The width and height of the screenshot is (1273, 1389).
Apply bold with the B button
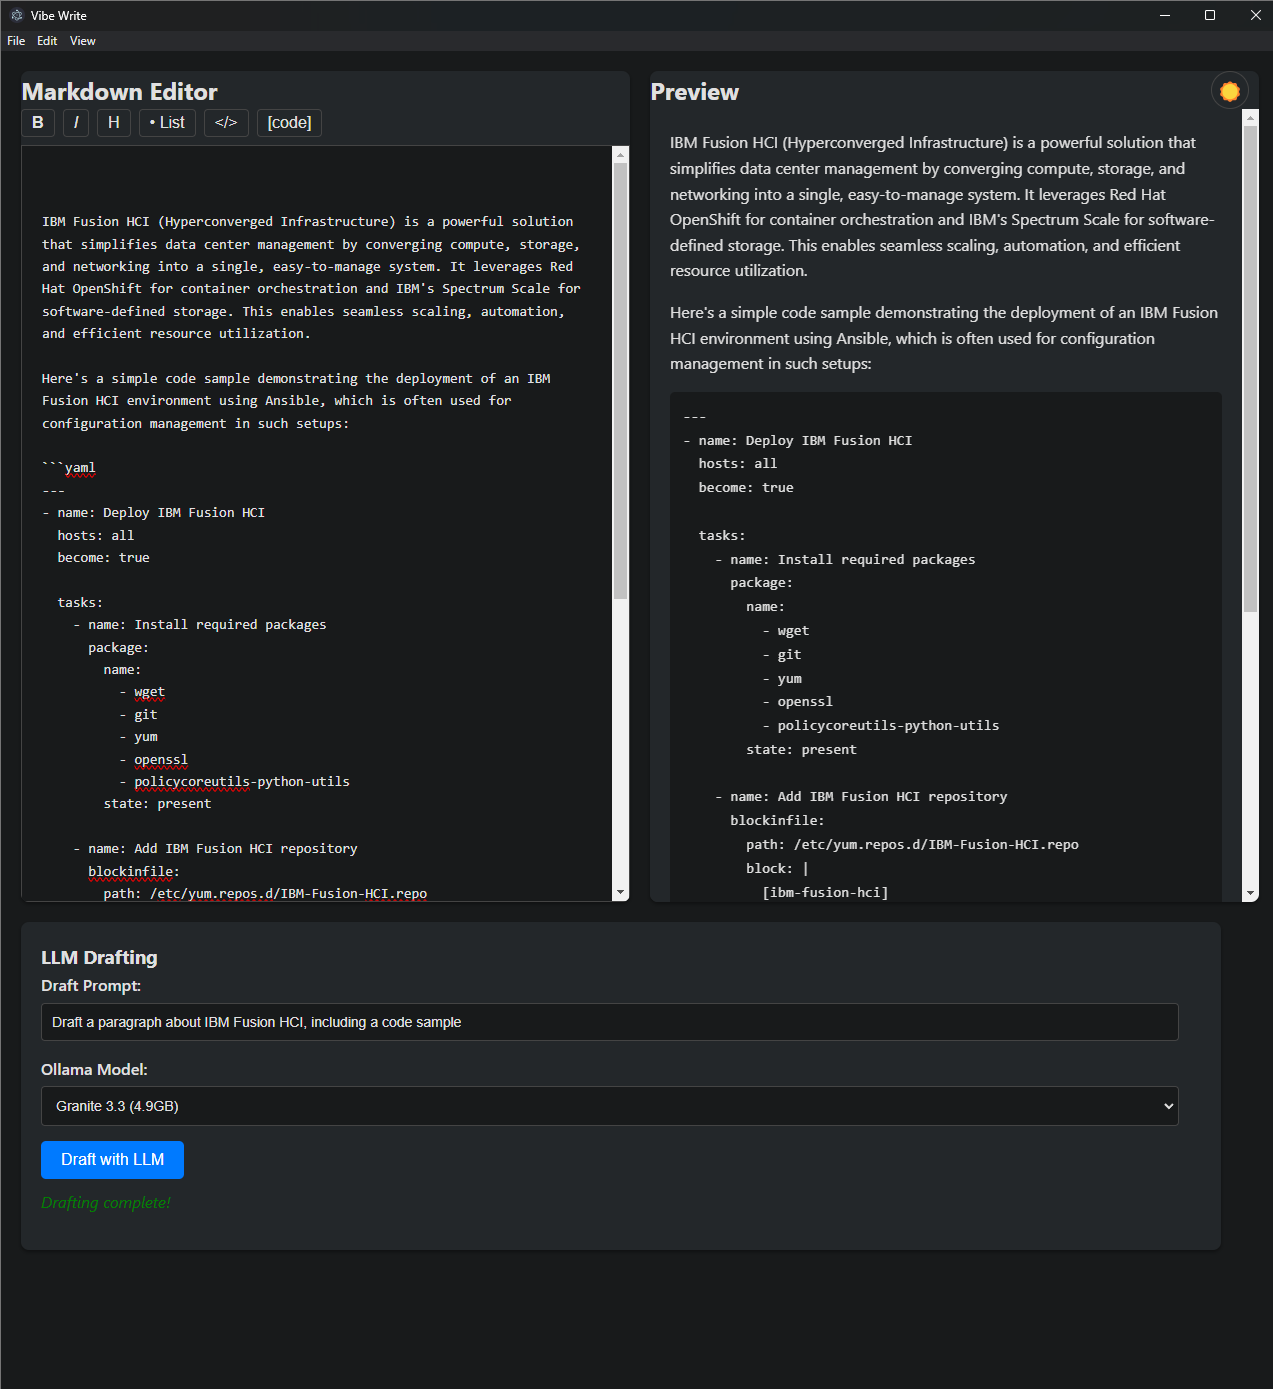(x=38, y=122)
